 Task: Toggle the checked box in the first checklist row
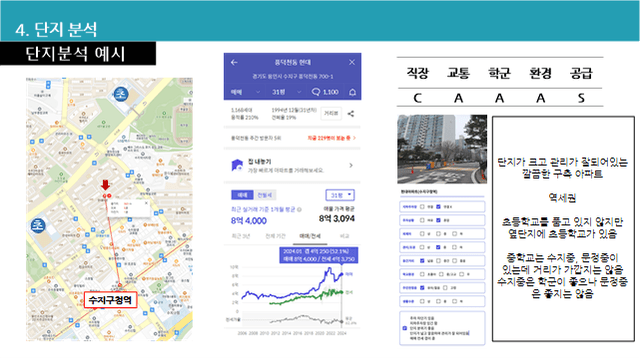[x=438, y=207]
